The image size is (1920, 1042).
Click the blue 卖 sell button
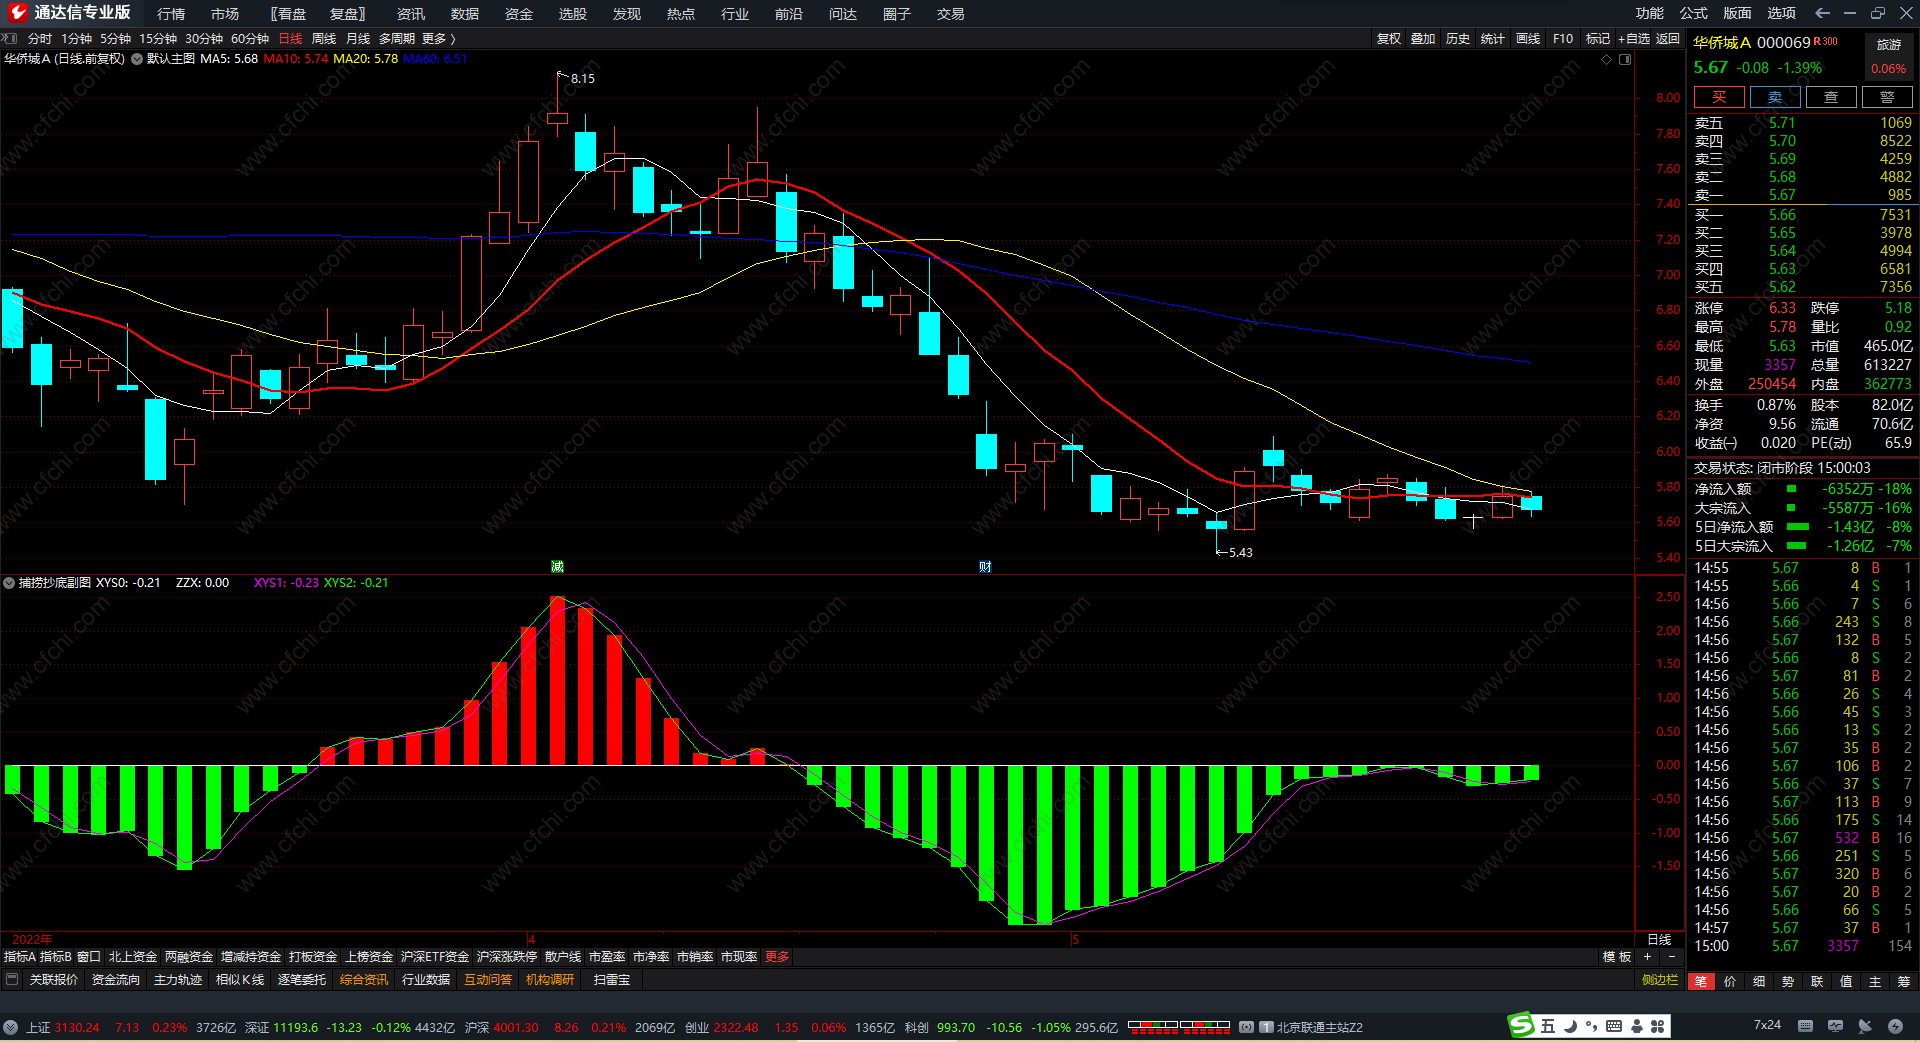click(1775, 97)
